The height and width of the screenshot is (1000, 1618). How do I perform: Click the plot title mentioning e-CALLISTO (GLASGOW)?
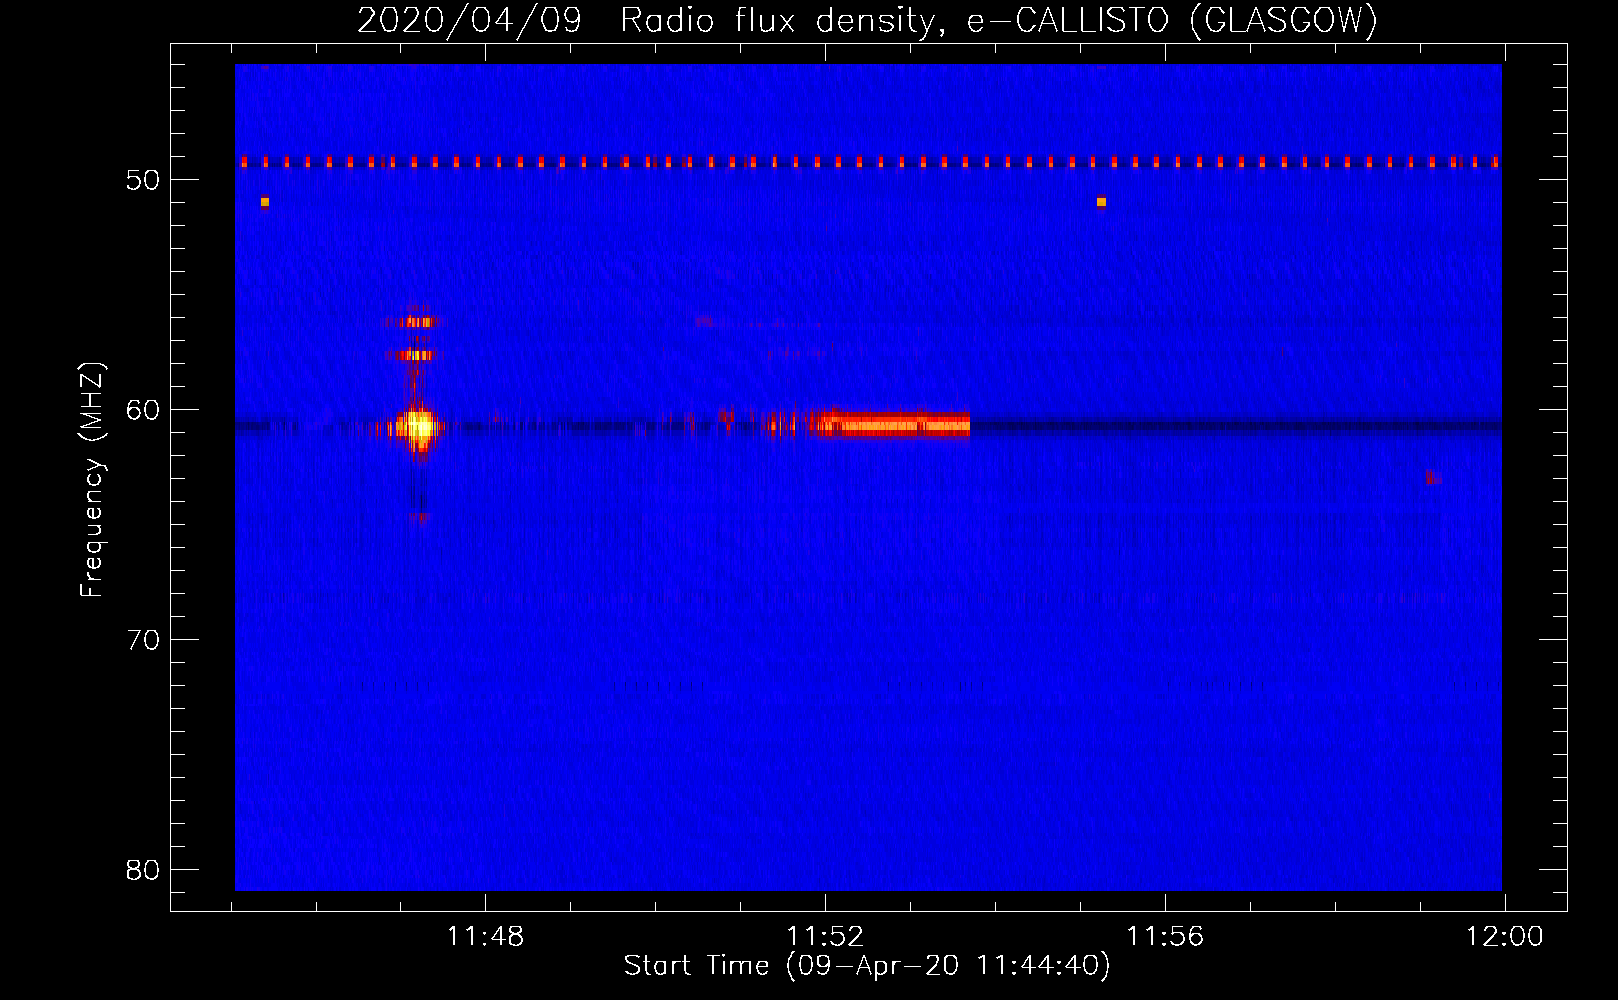[867, 20]
